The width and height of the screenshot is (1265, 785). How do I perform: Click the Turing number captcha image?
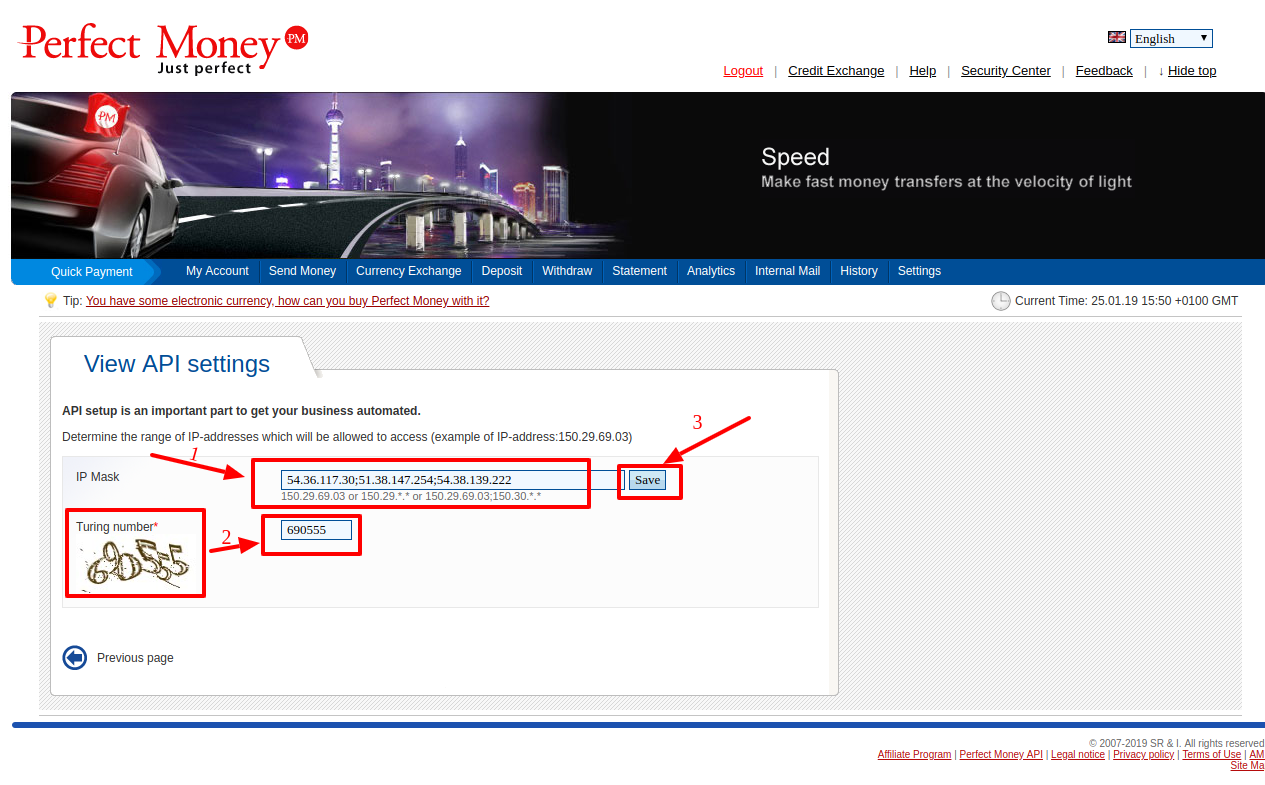pyautogui.click(x=137, y=567)
